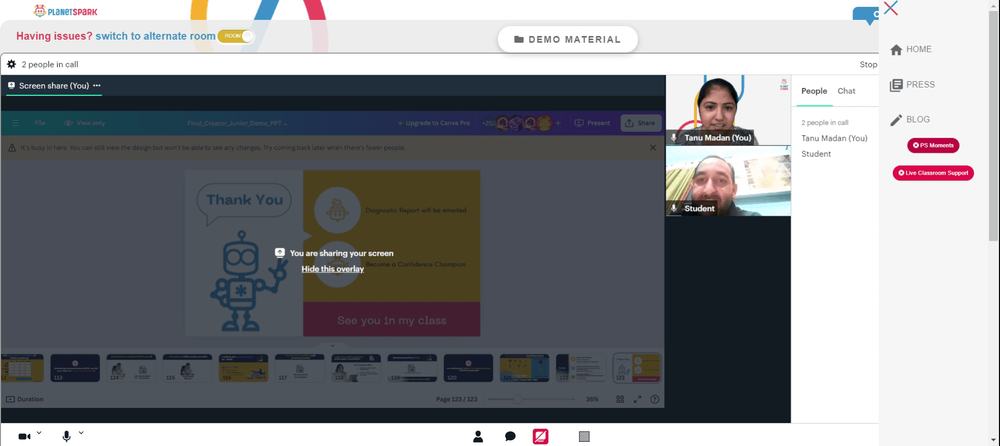Select slide thumbnail 113
Screen dimensions: 1000x446
point(75,368)
